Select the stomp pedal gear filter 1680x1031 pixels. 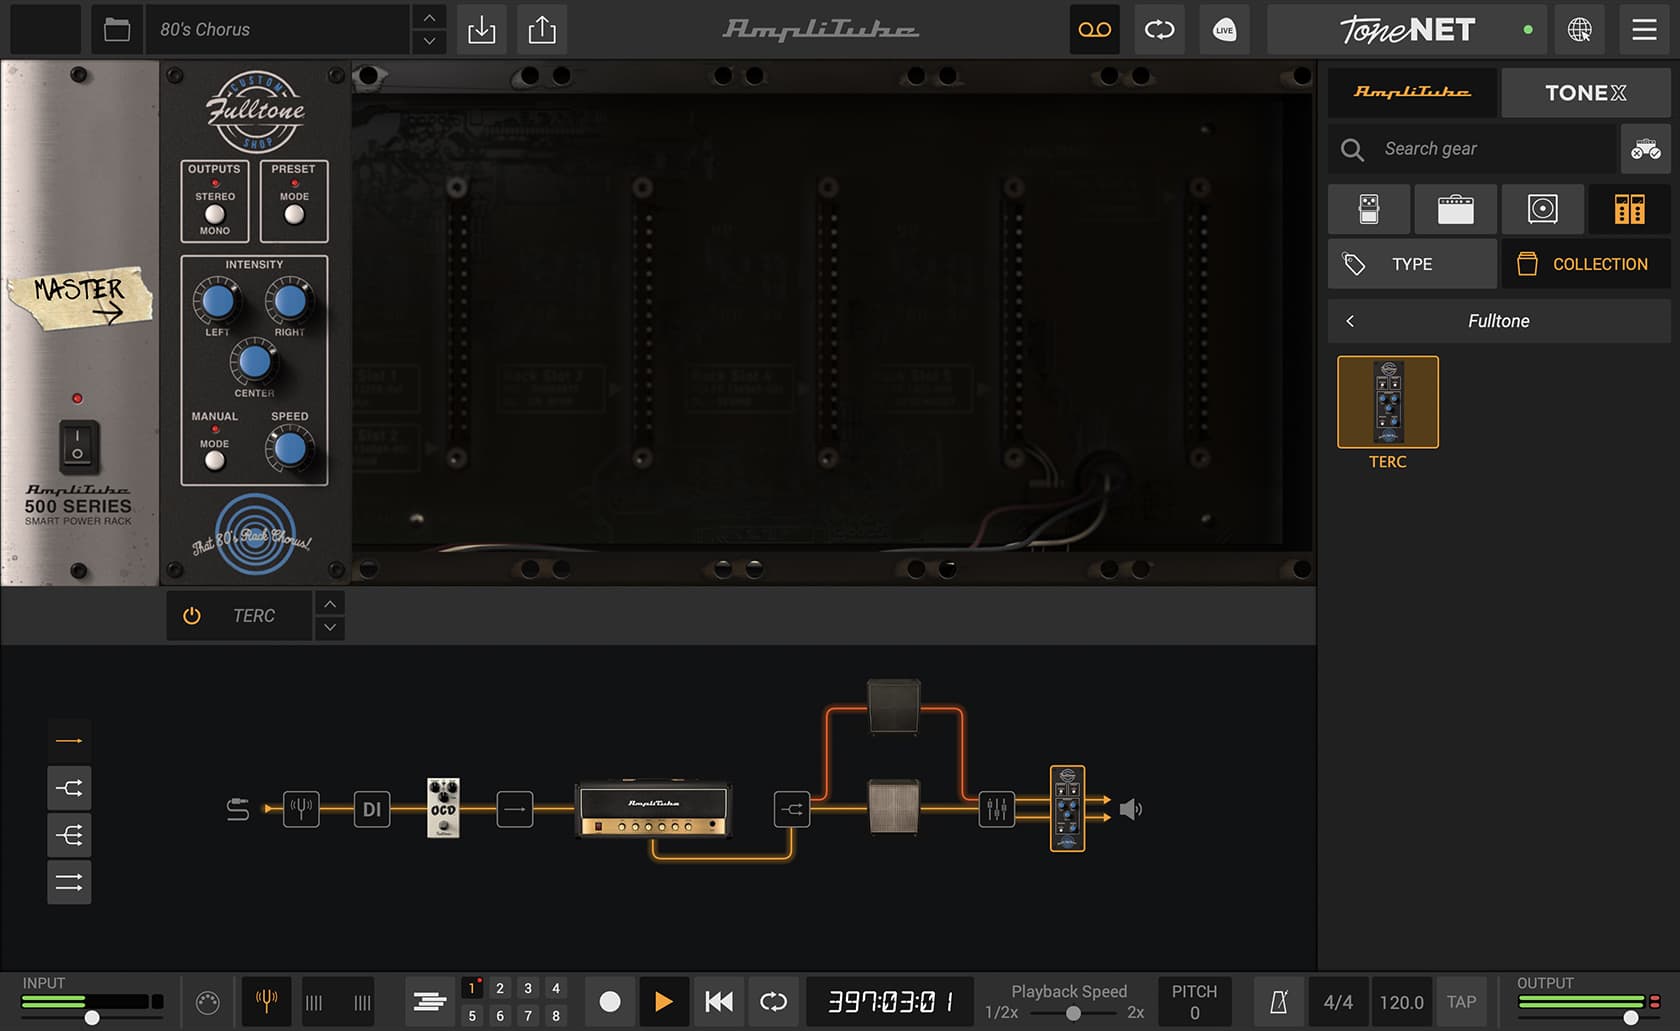[1369, 209]
